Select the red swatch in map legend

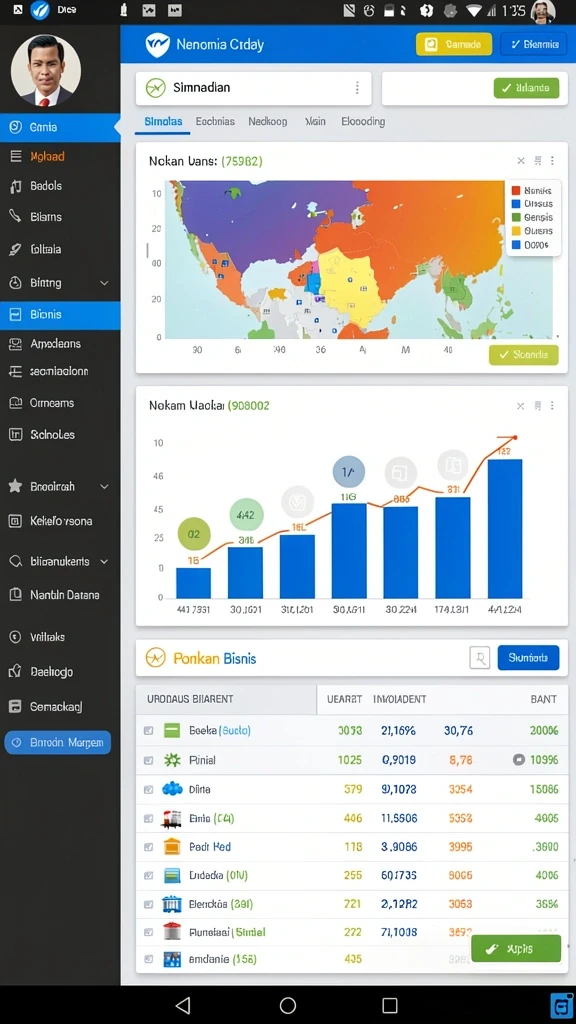point(516,191)
